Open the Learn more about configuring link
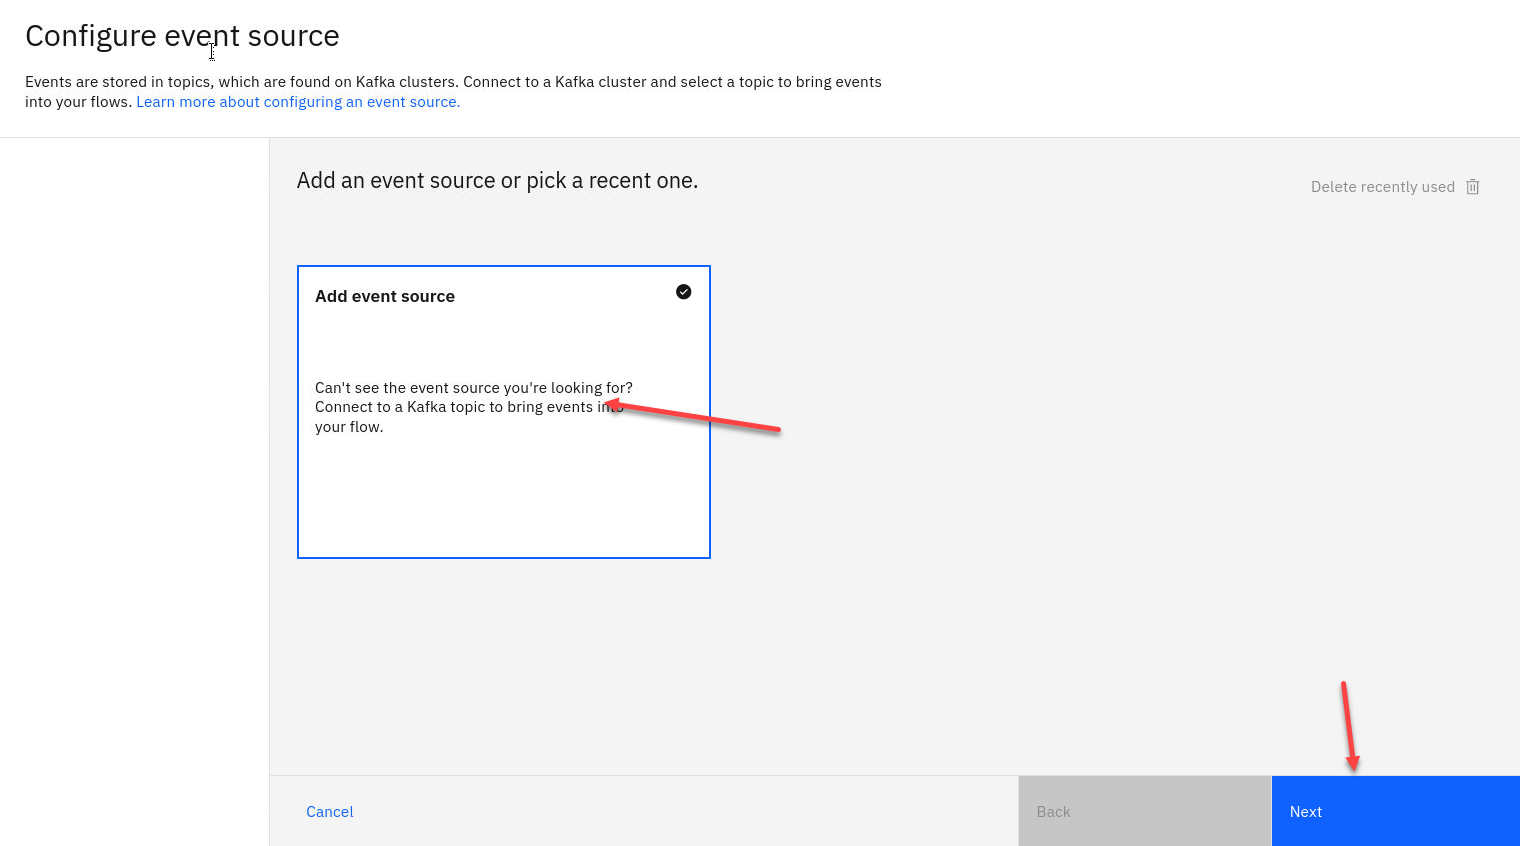This screenshot has width=1520, height=846. pyautogui.click(x=298, y=102)
